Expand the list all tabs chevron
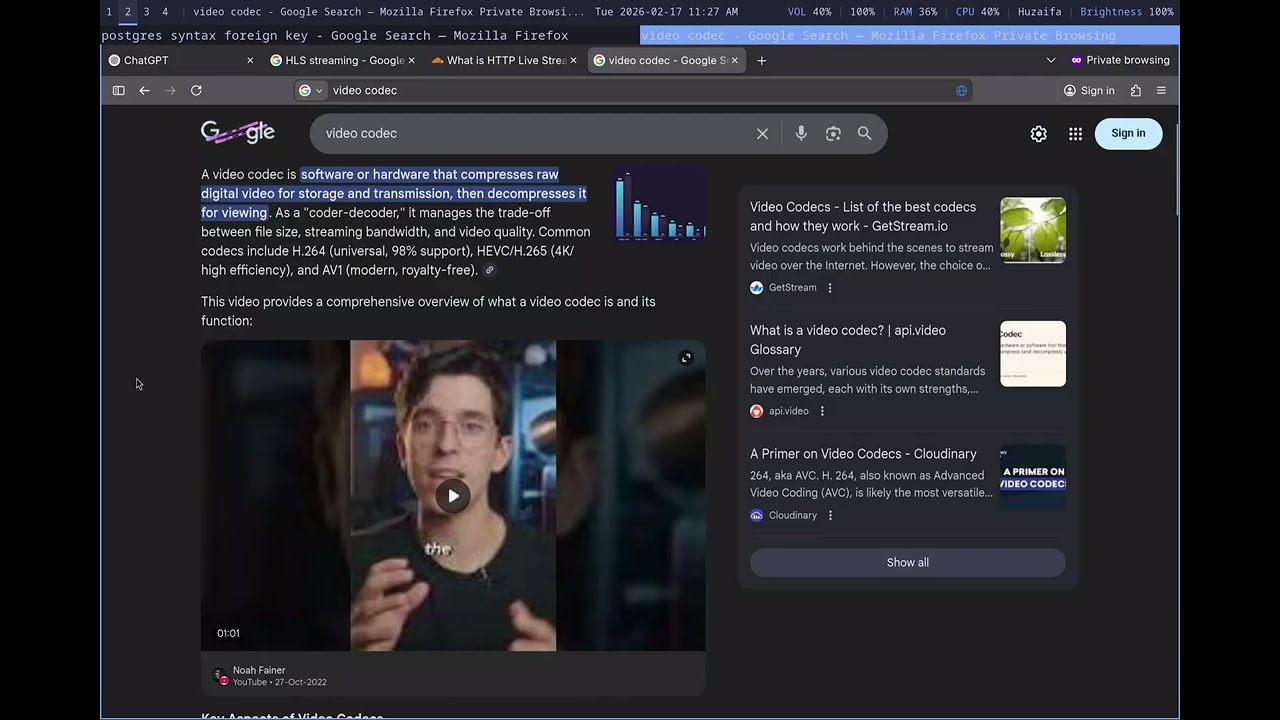Screen dimensions: 1280x720 (1051, 60)
